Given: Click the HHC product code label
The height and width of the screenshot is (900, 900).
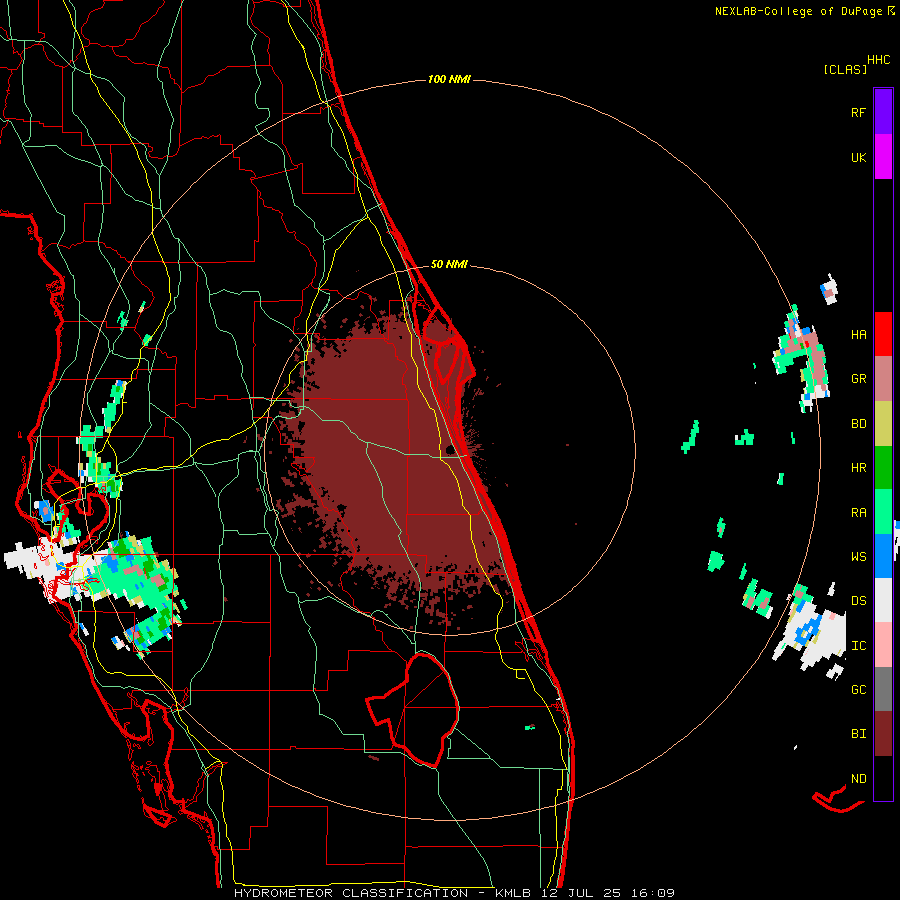Looking at the screenshot, I should (879, 60).
